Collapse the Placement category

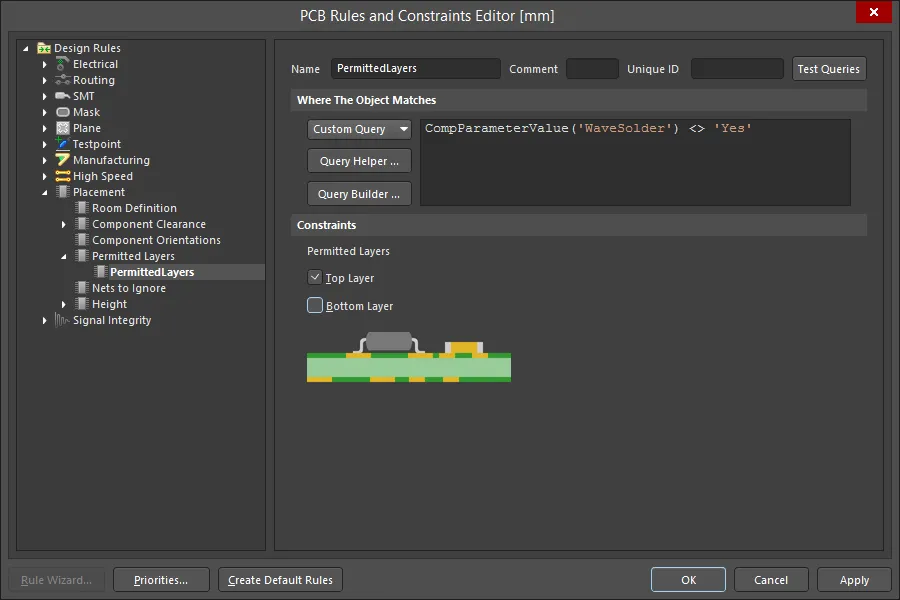45,192
